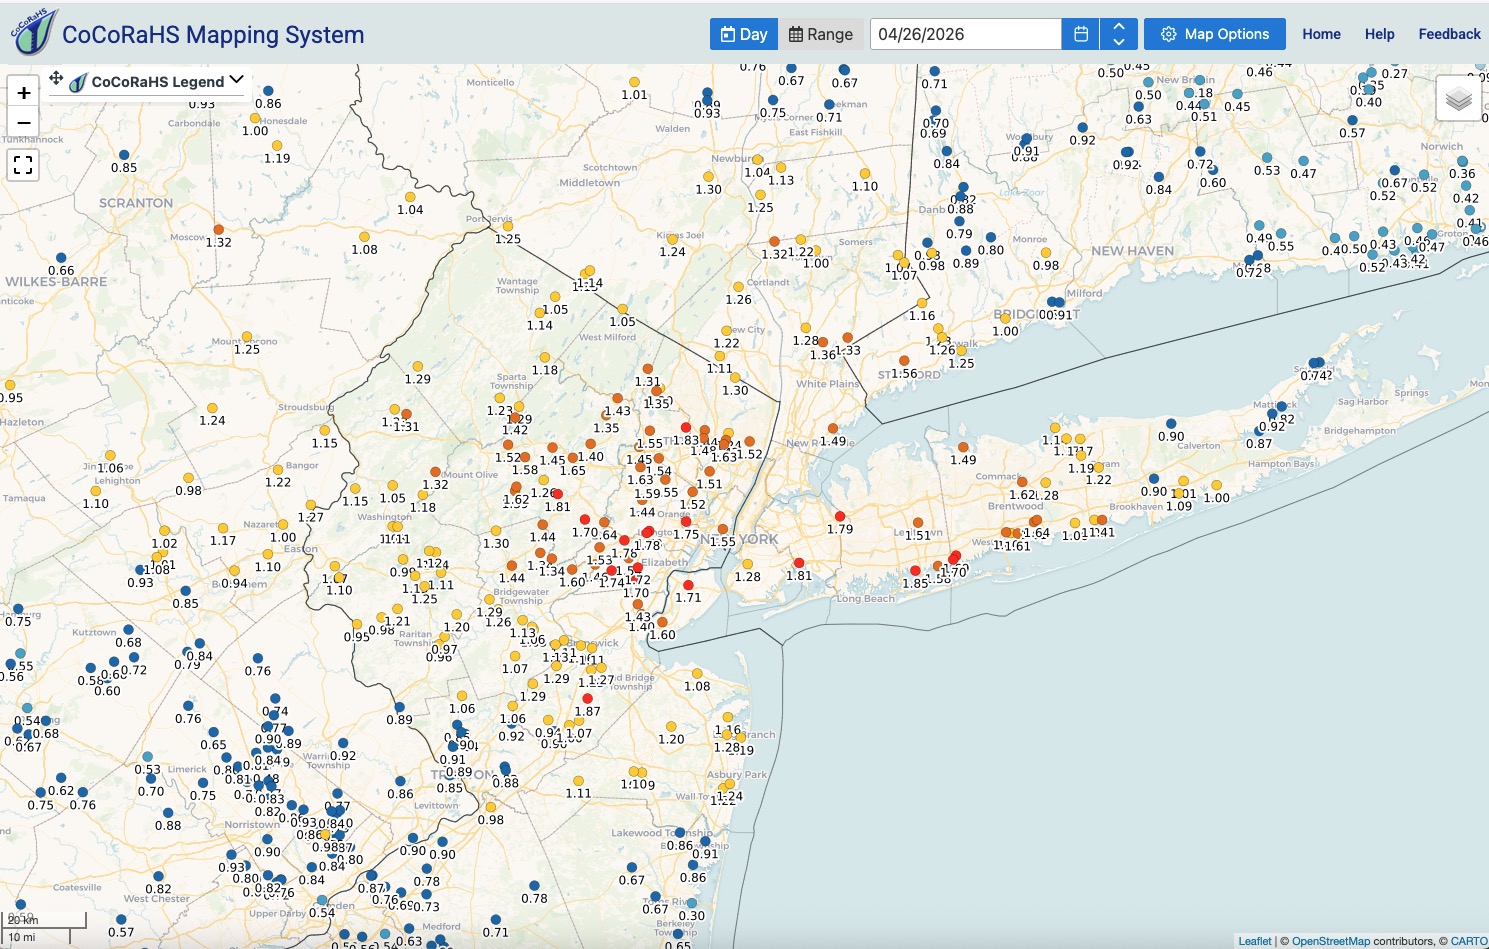
Task: Click the CoCoRaHS icon in legend panel
Action: (x=78, y=82)
